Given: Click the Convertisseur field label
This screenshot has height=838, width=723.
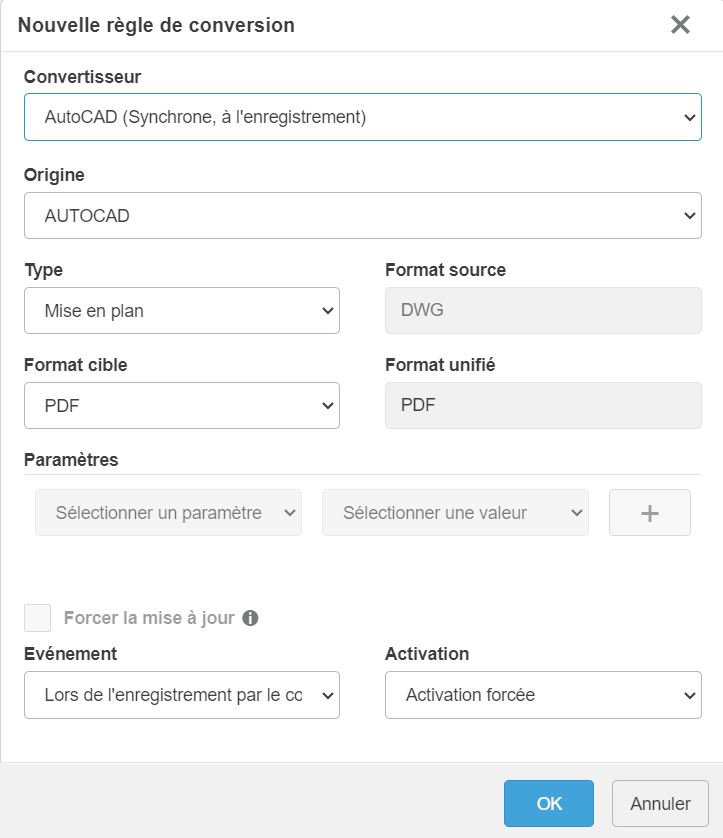Looking at the screenshot, I should pyautogui.click(x=83, y=77).
